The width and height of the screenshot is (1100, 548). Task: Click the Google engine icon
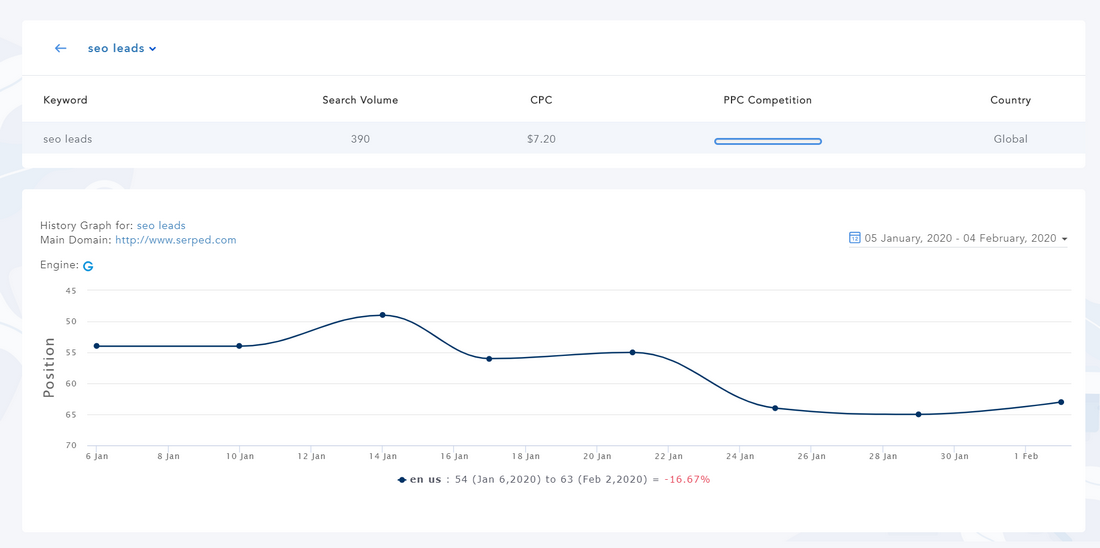pyautogui.click(x=88, y=266)
